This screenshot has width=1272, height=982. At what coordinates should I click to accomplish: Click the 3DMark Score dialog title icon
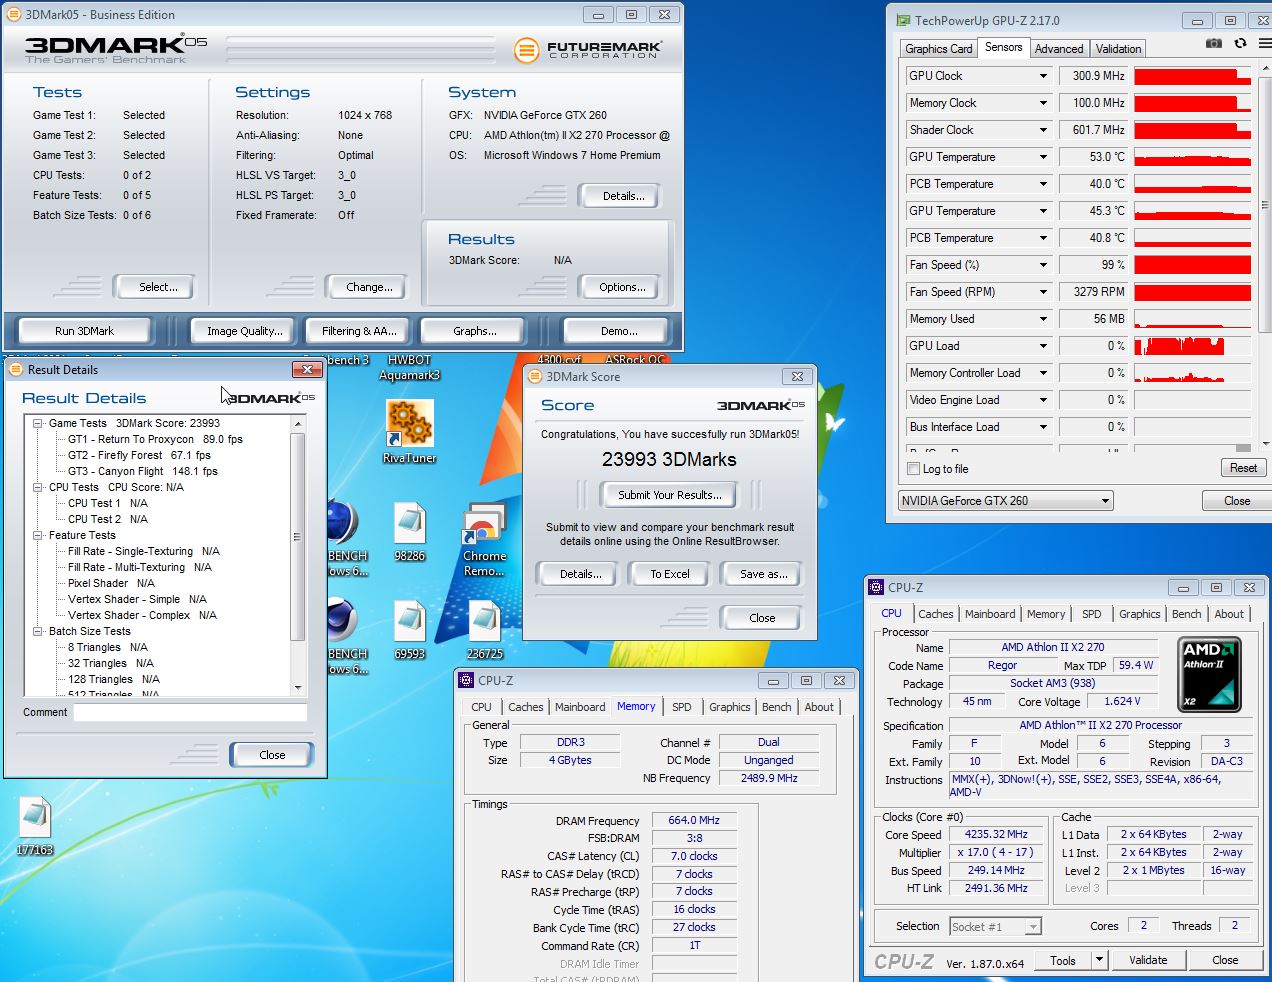tap(533, 376)
